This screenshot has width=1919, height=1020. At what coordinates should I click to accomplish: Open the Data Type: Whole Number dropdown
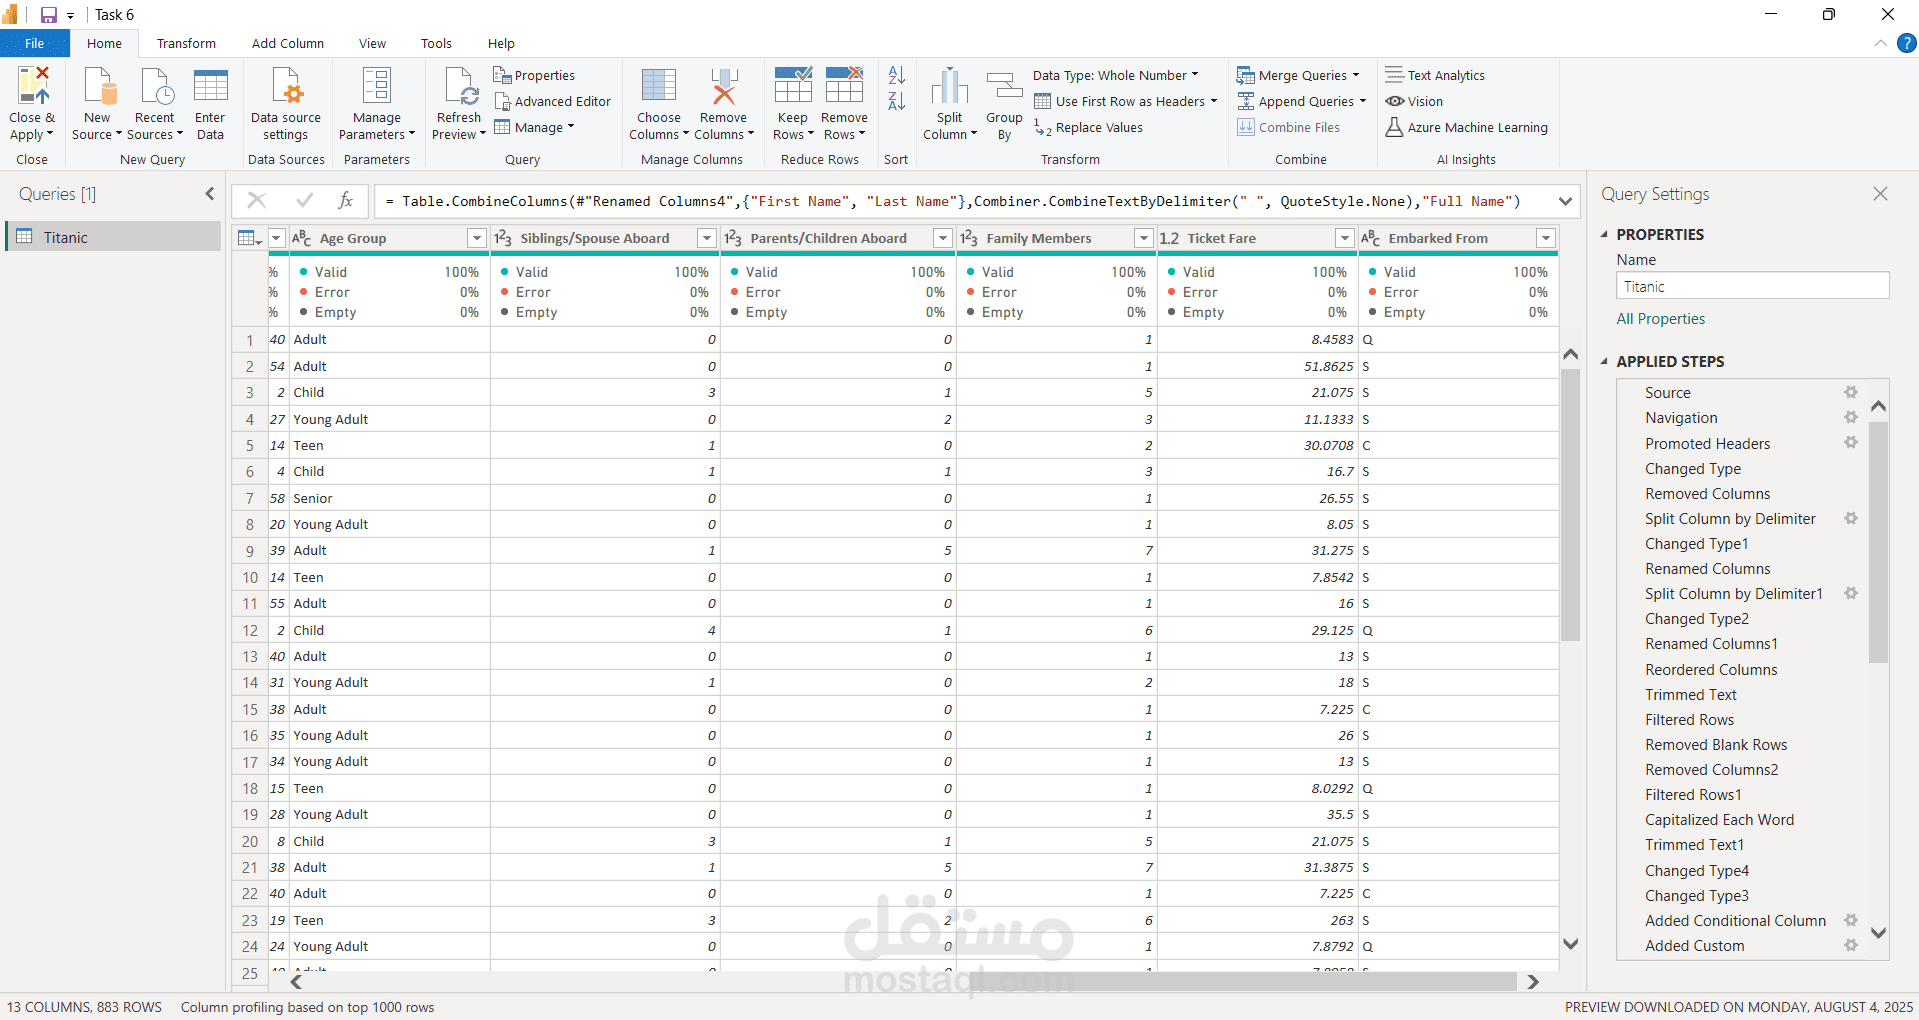[1115, 76]
